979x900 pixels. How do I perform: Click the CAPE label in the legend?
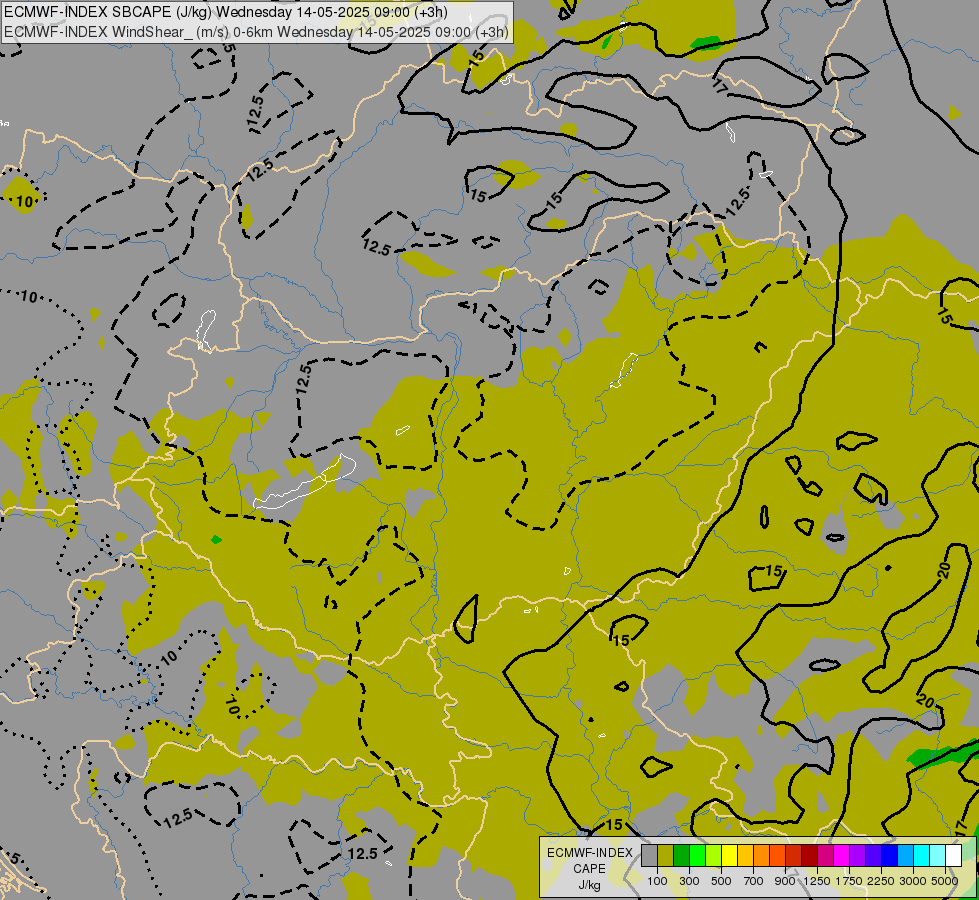pyautogui.click(x=589, y=869)
